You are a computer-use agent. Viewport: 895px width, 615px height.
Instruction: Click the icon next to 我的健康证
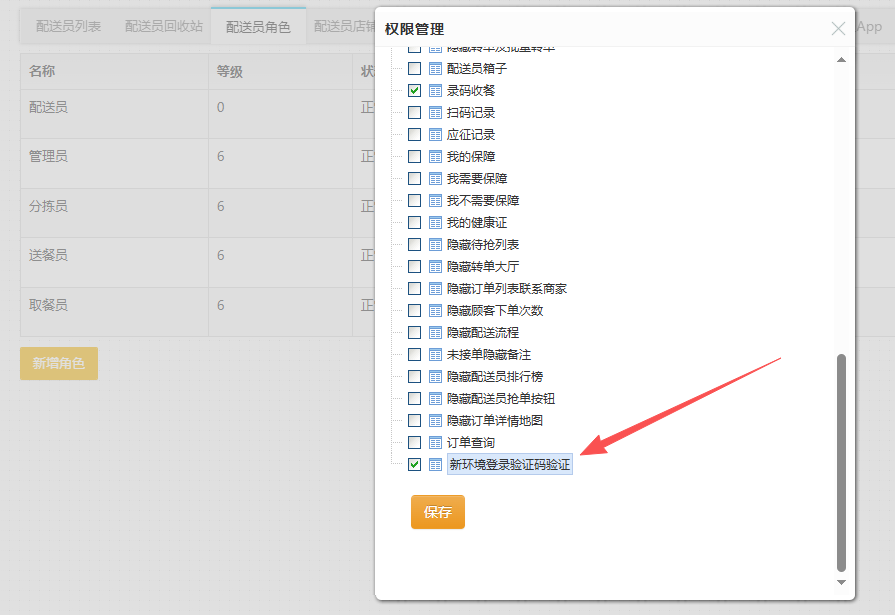[435, 223]
